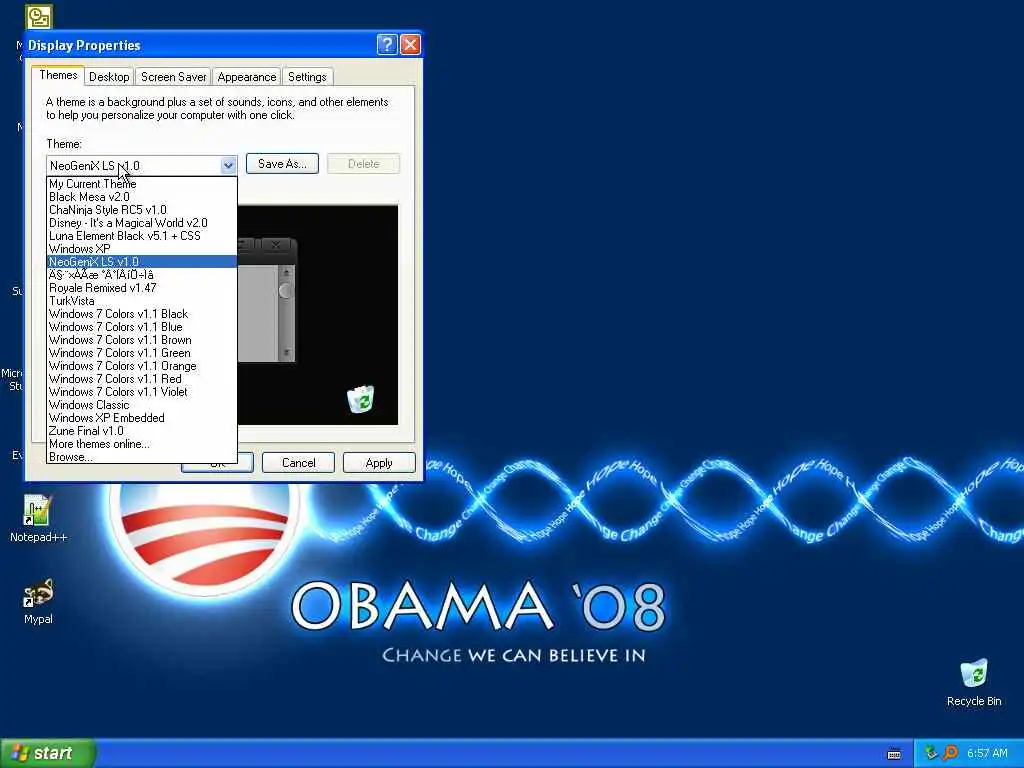Click More themes online... entry
Image resolution: width=1024 pixels, height=768 pixels.
pos(142,444)
